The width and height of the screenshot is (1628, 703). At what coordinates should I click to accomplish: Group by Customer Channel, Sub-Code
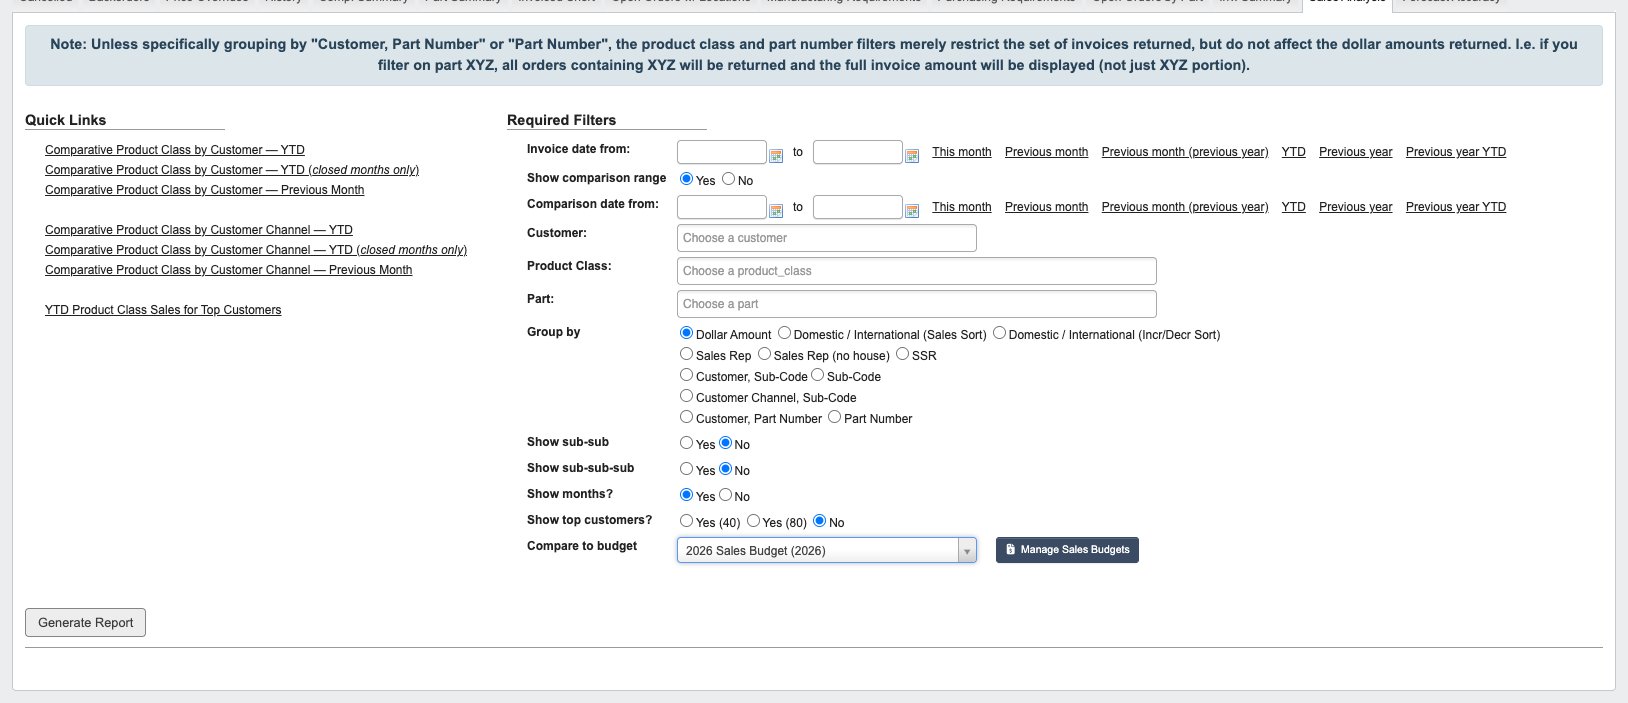click(x=686, y=396)
